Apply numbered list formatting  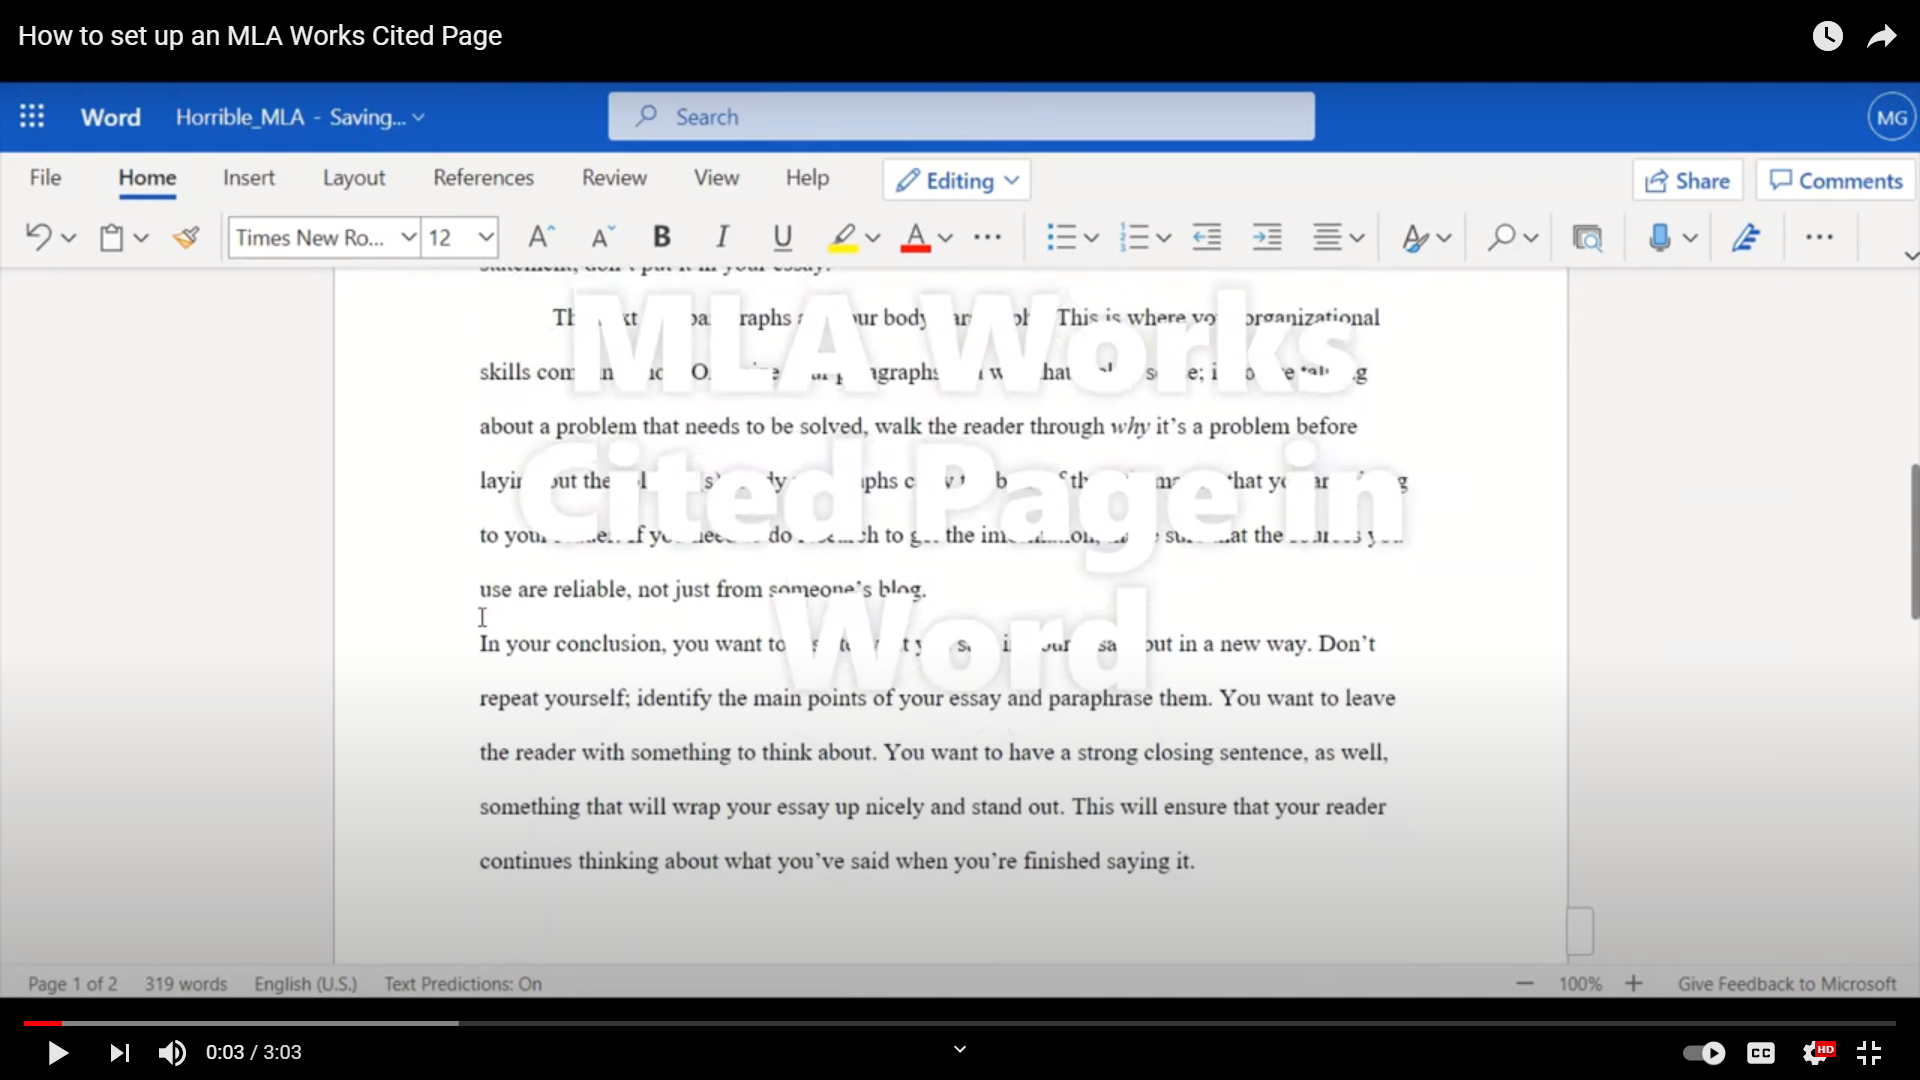pyautogui.click(x=1133, y=237)
